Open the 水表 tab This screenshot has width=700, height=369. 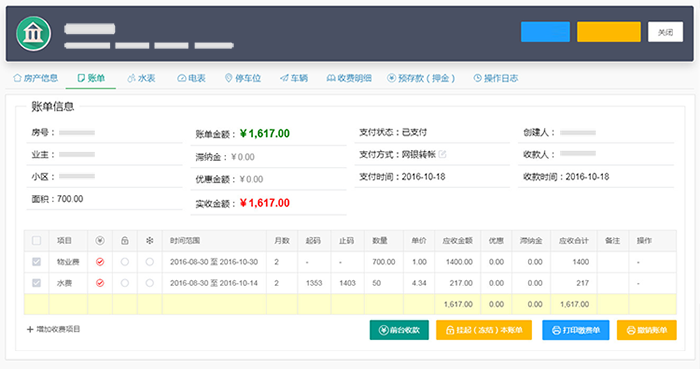[x=141, y=78]
